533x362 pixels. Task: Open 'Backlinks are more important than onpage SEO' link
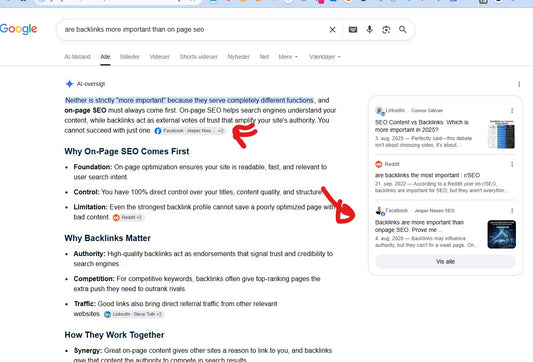[x=419, y=226]
